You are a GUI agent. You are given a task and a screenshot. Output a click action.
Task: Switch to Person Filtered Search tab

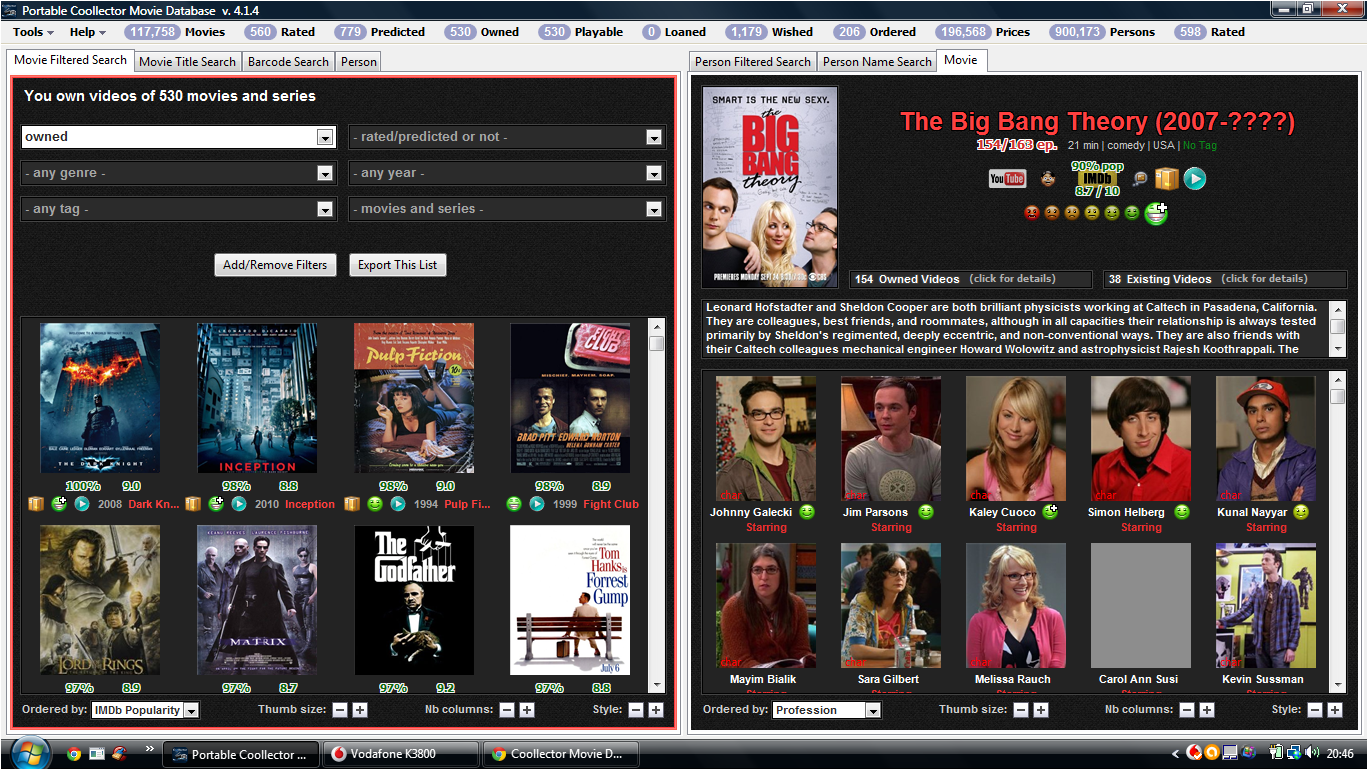(753, 61)
